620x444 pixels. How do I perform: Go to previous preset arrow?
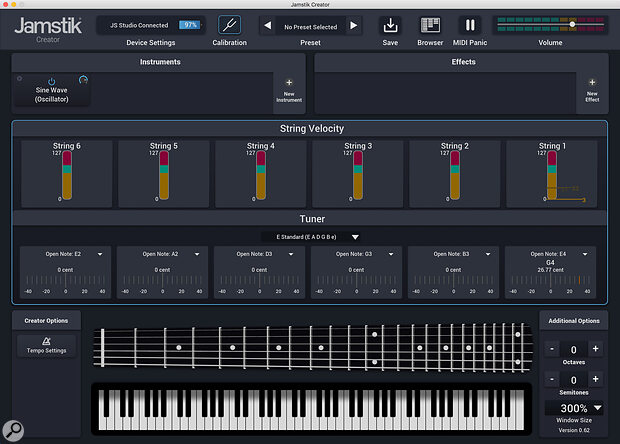268,25
